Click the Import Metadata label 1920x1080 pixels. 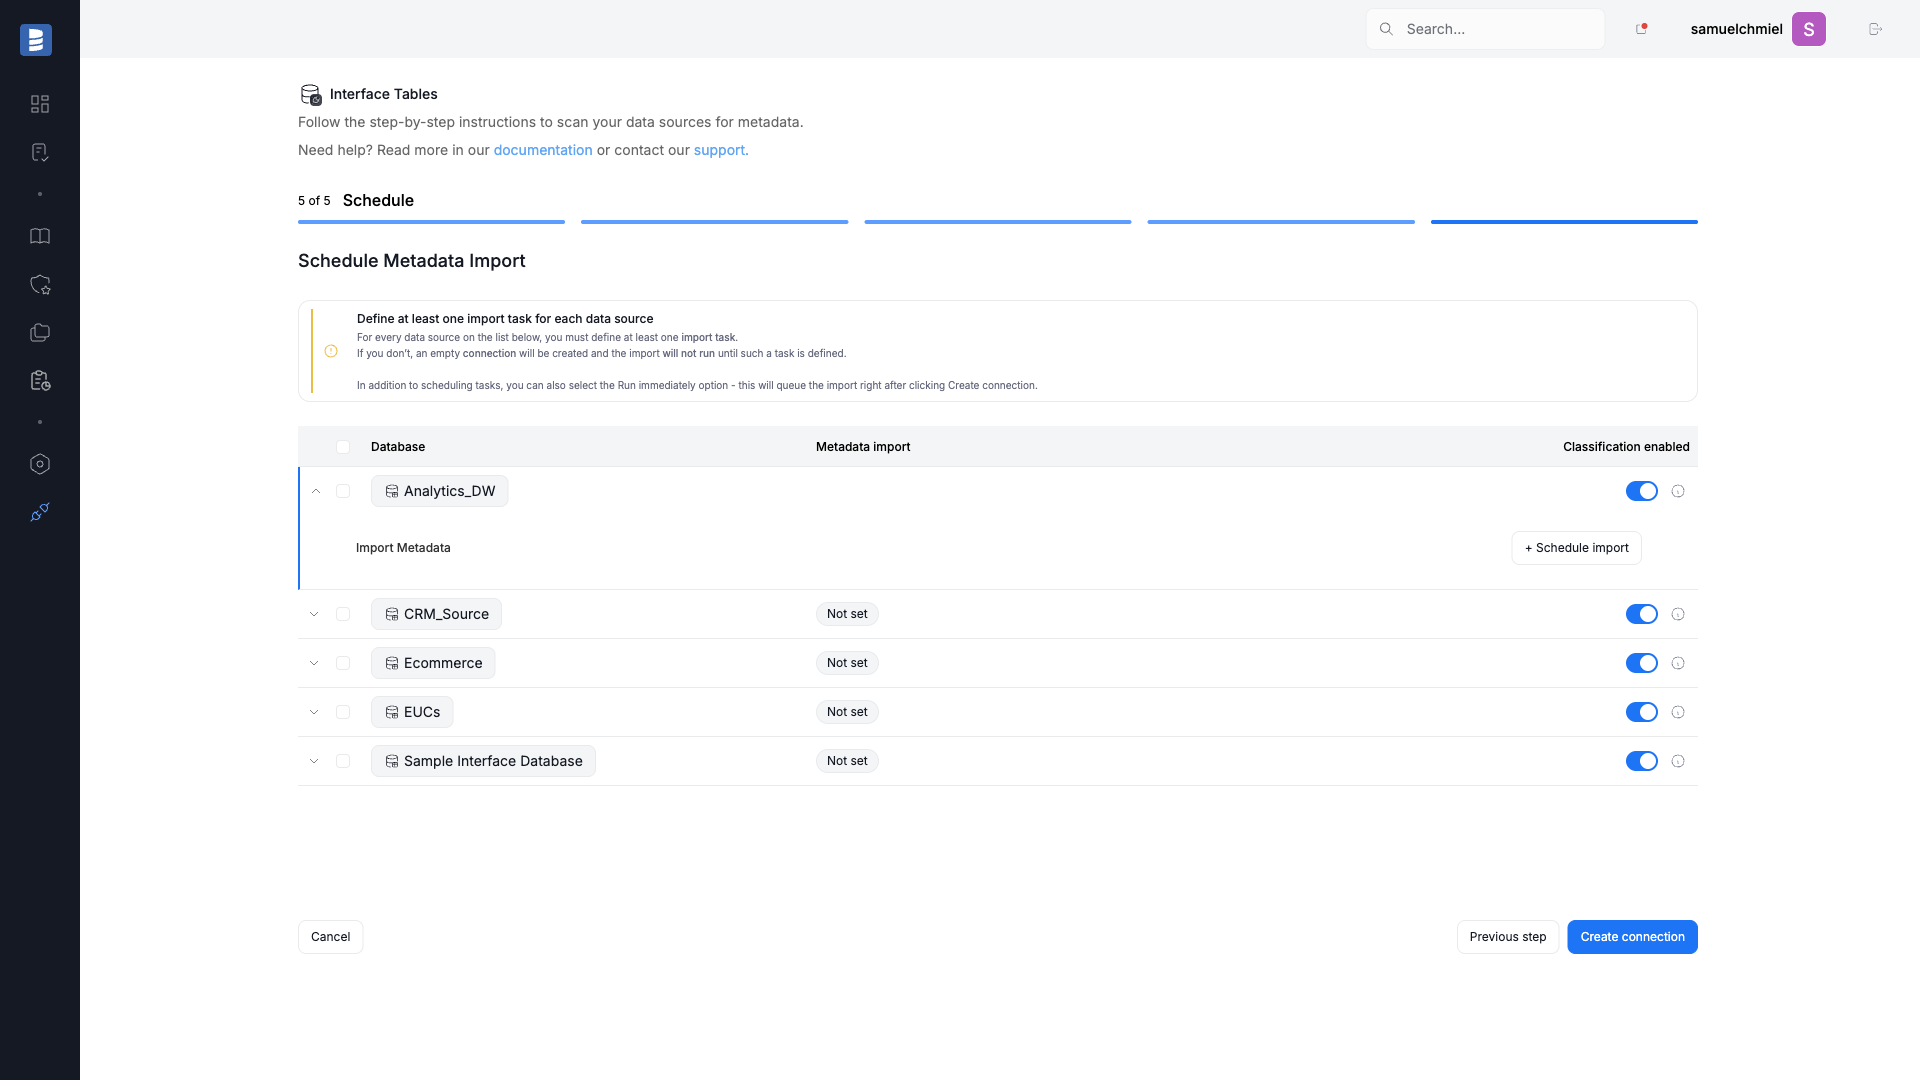(403, 548)
